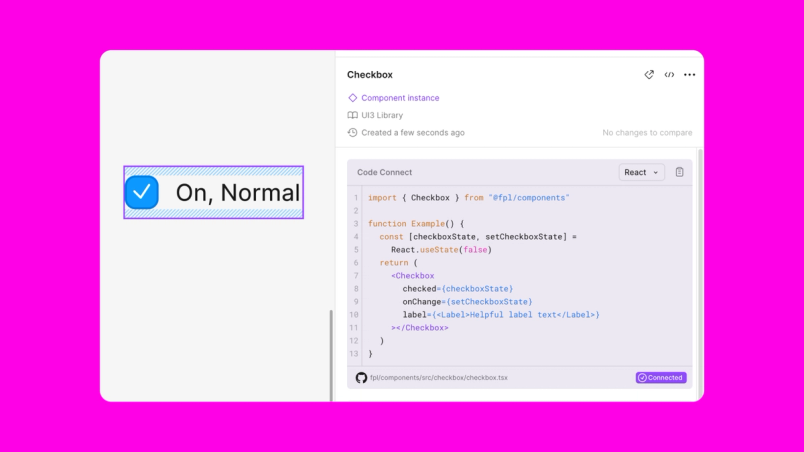The image size is (804, 452).
Task: Click the 'Created a few seconds ago' text
Action: coord(413,133)
